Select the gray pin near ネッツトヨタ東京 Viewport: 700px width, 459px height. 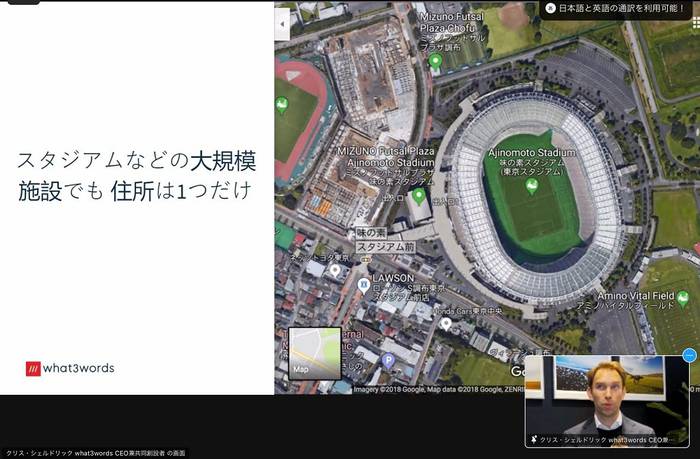[335, 271]
